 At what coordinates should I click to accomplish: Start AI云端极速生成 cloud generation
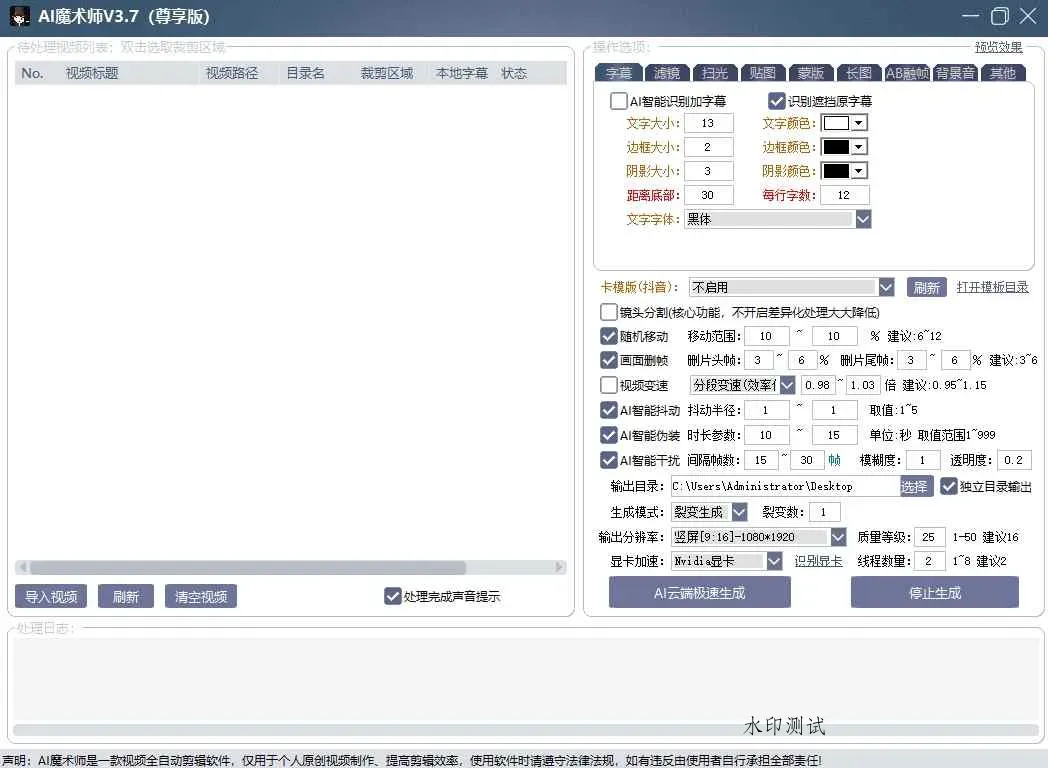698,591
